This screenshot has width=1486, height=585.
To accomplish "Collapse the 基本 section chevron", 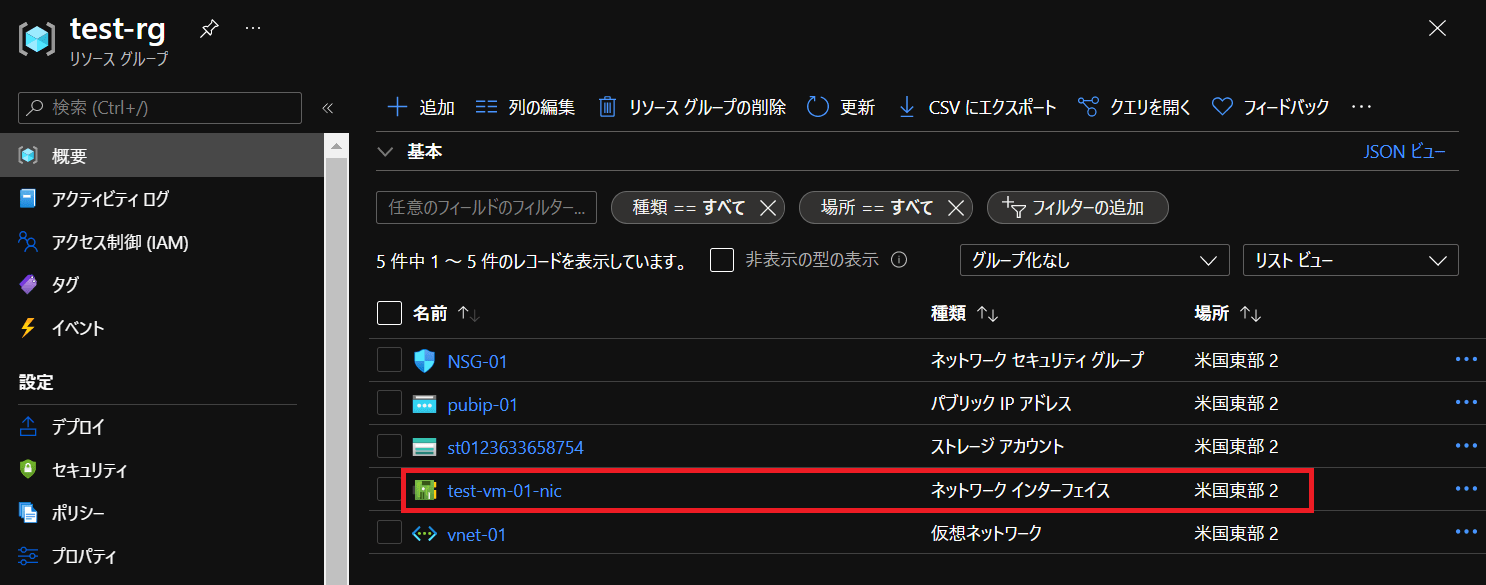I will [x=386, y=152].
